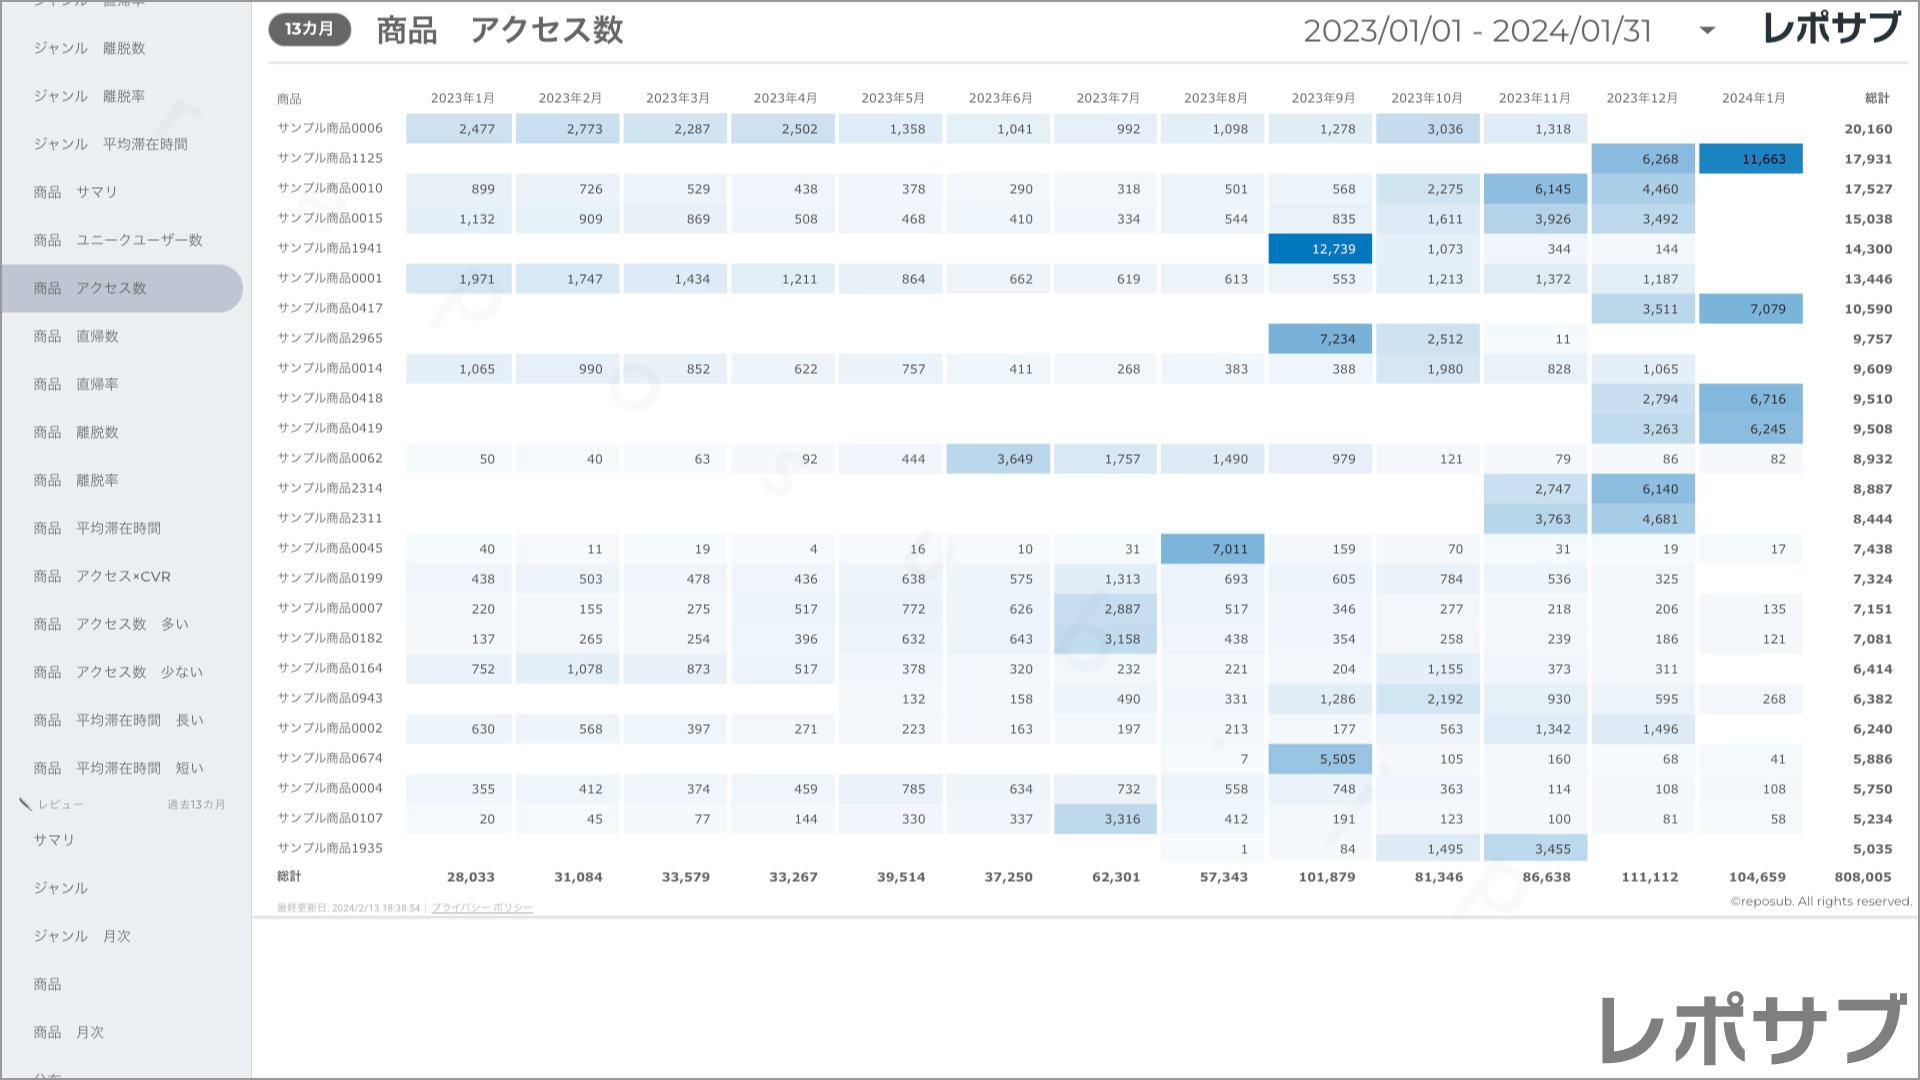The width and height of the screenshot is (1920, 1080).
Task: Open 商品 直帰率 report
Action: pos(76,384)
